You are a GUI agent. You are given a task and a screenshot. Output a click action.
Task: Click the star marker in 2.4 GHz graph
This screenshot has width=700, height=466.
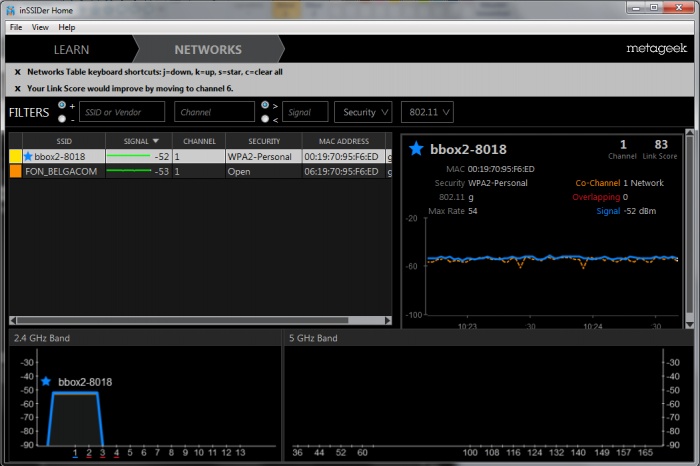tap(46, 381)
